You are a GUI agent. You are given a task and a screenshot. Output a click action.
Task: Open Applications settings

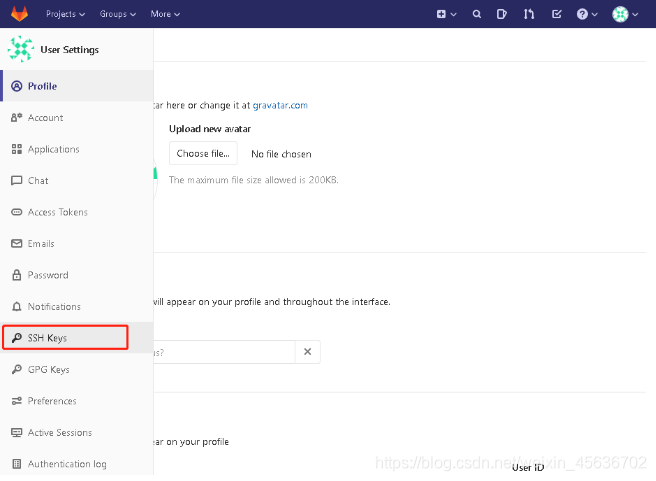click(x=77, y=149)
